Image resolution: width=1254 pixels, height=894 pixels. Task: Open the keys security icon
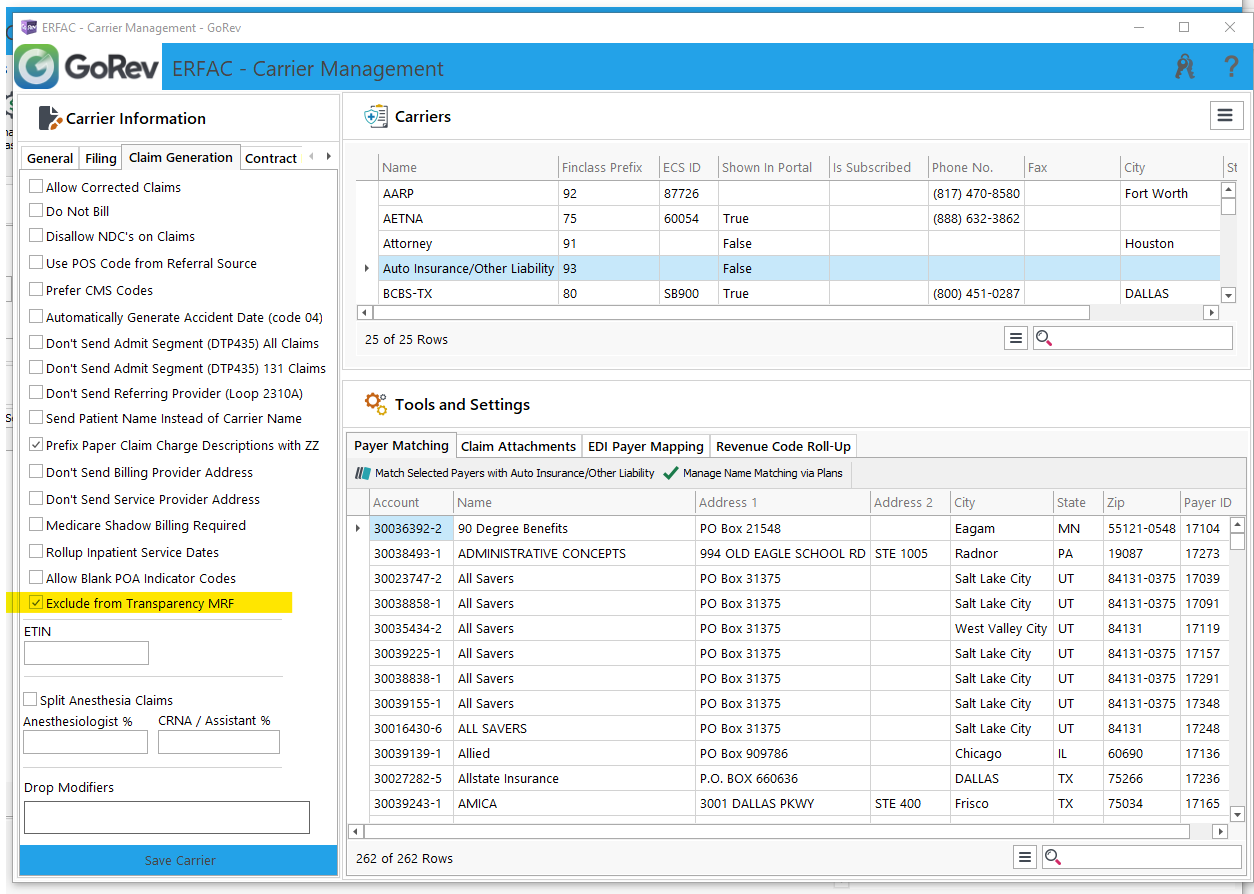[x=1185, y=67]
